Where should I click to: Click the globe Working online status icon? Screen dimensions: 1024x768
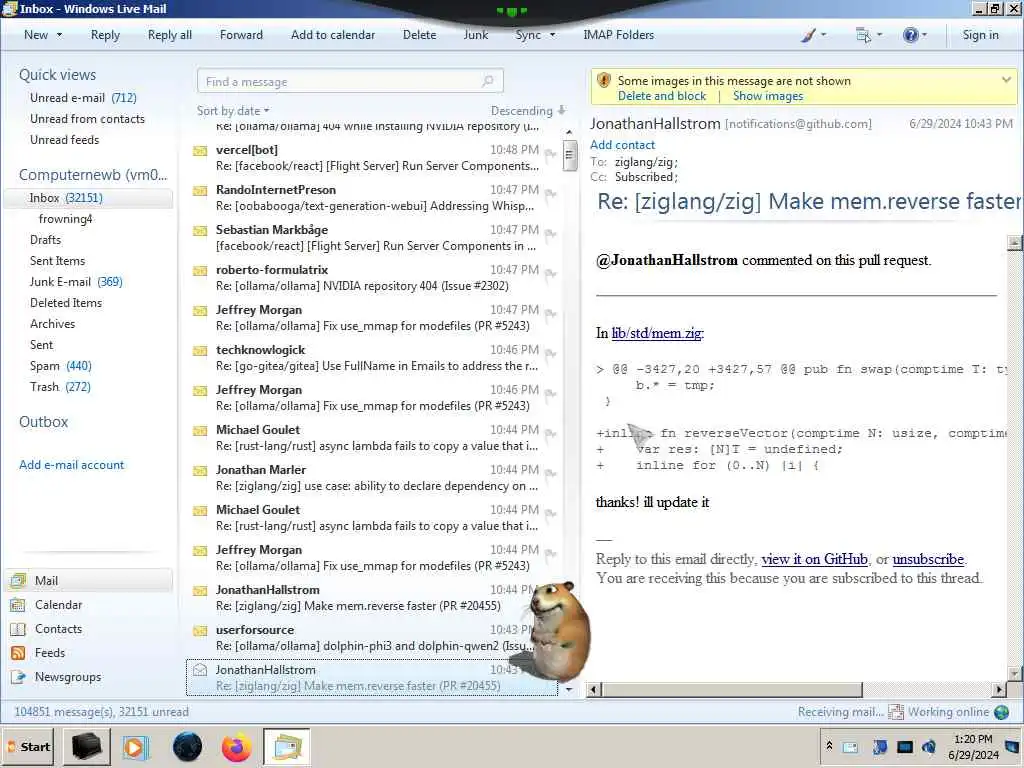tap(1002, 712)
